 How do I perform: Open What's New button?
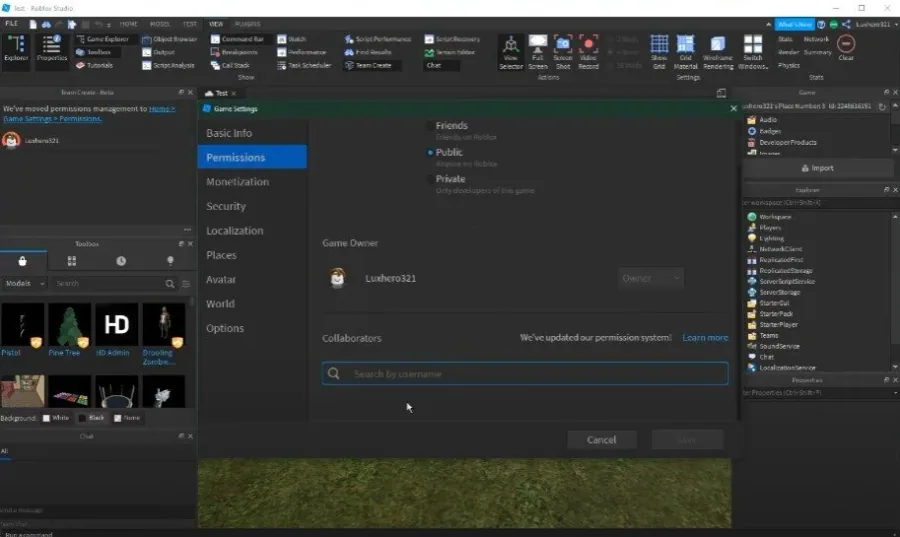point(794,24)
